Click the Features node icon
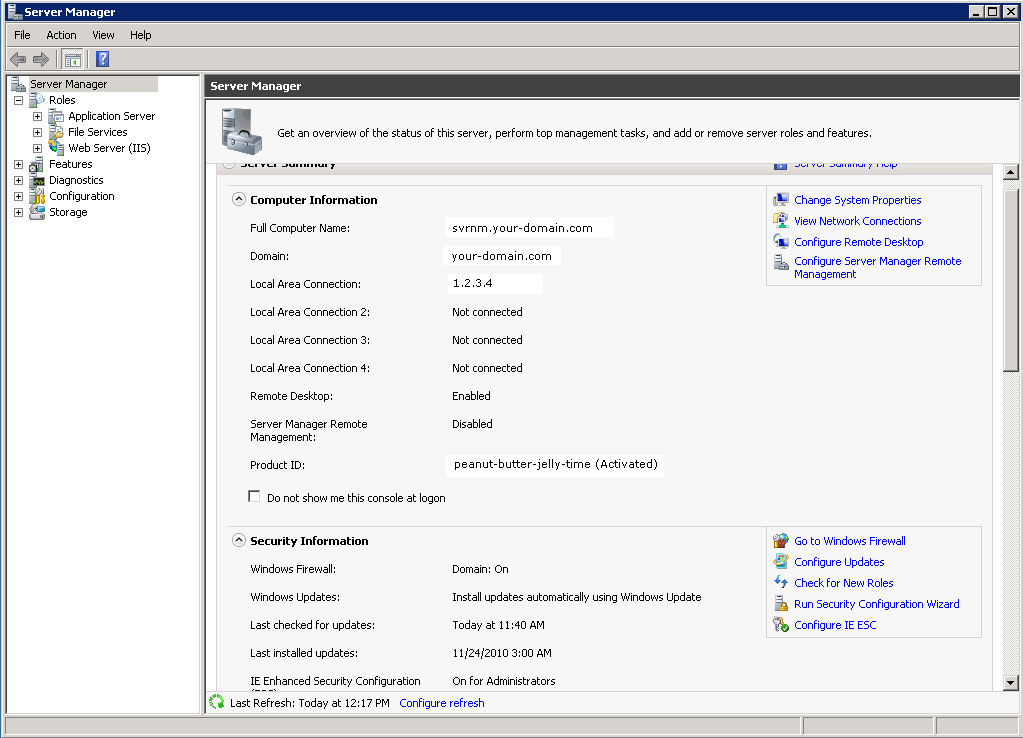 37,164
